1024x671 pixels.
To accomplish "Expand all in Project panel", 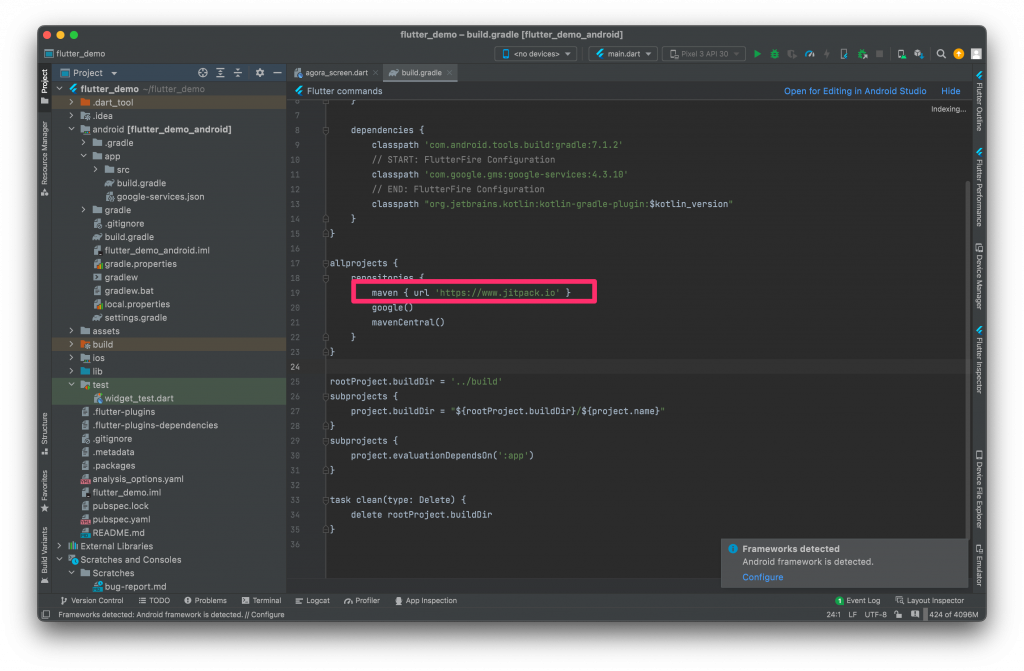I will pos(220,73).
